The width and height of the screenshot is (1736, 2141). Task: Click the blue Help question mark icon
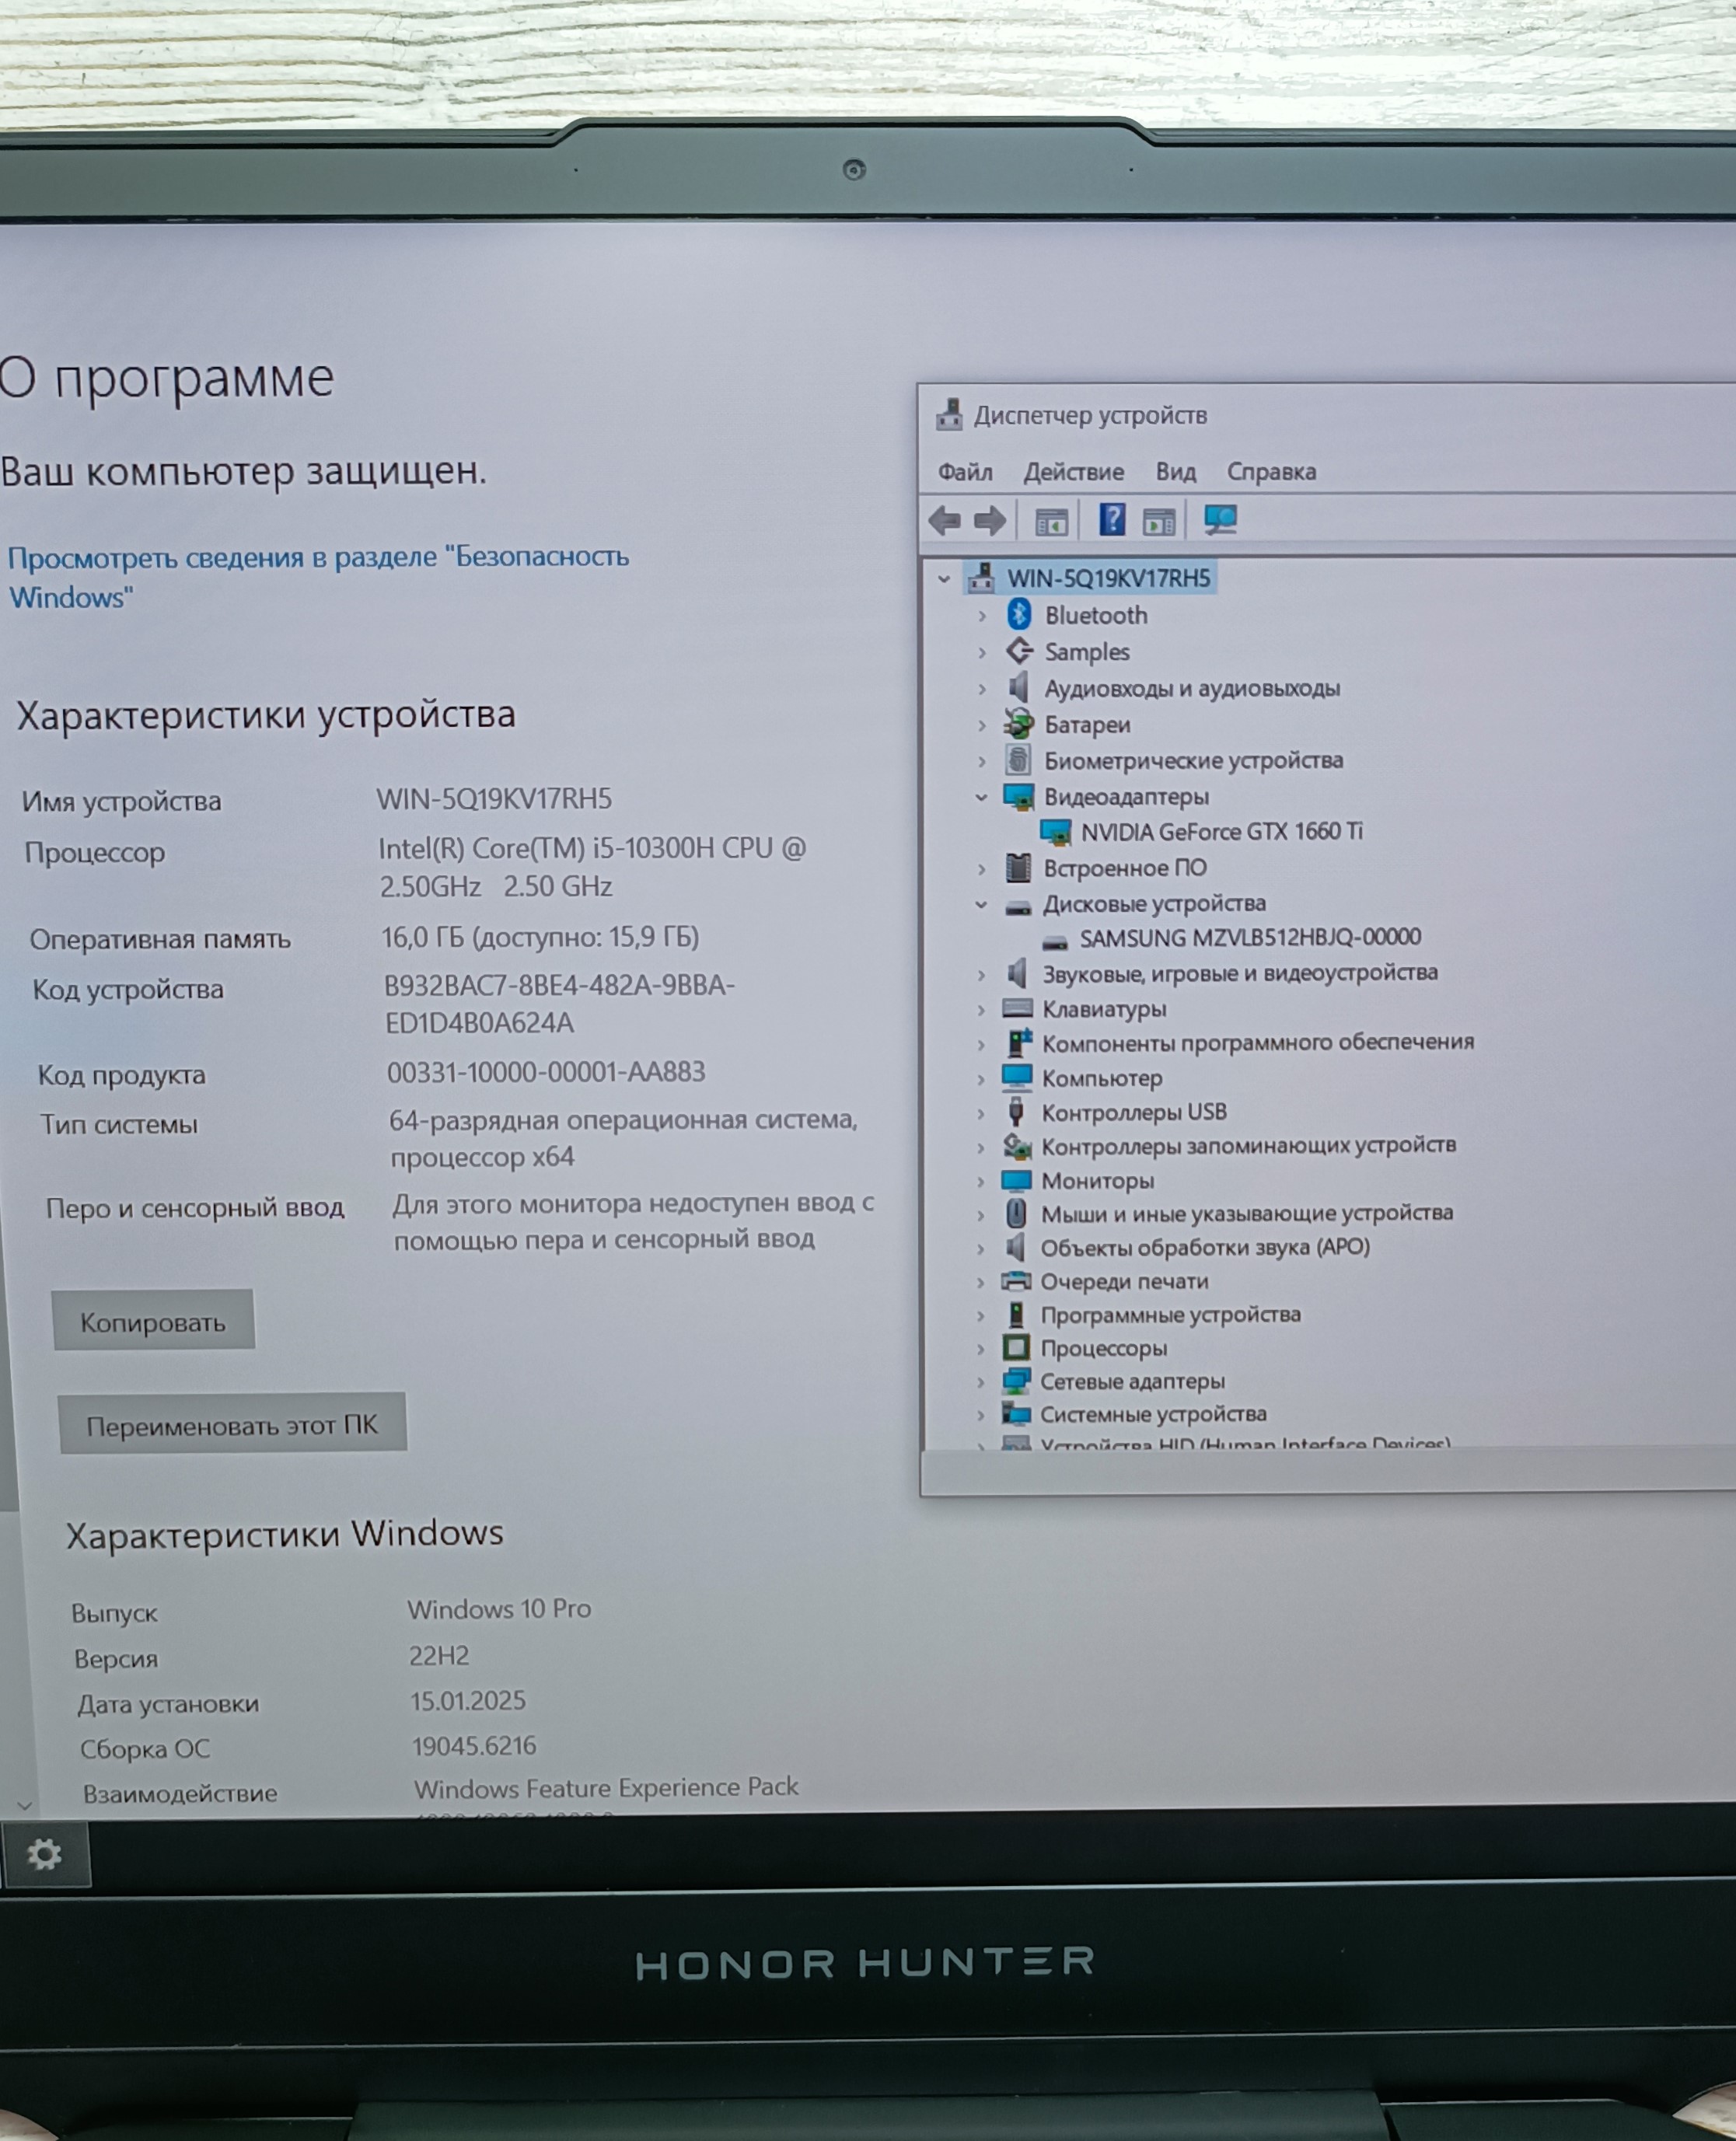(1111, 520)
